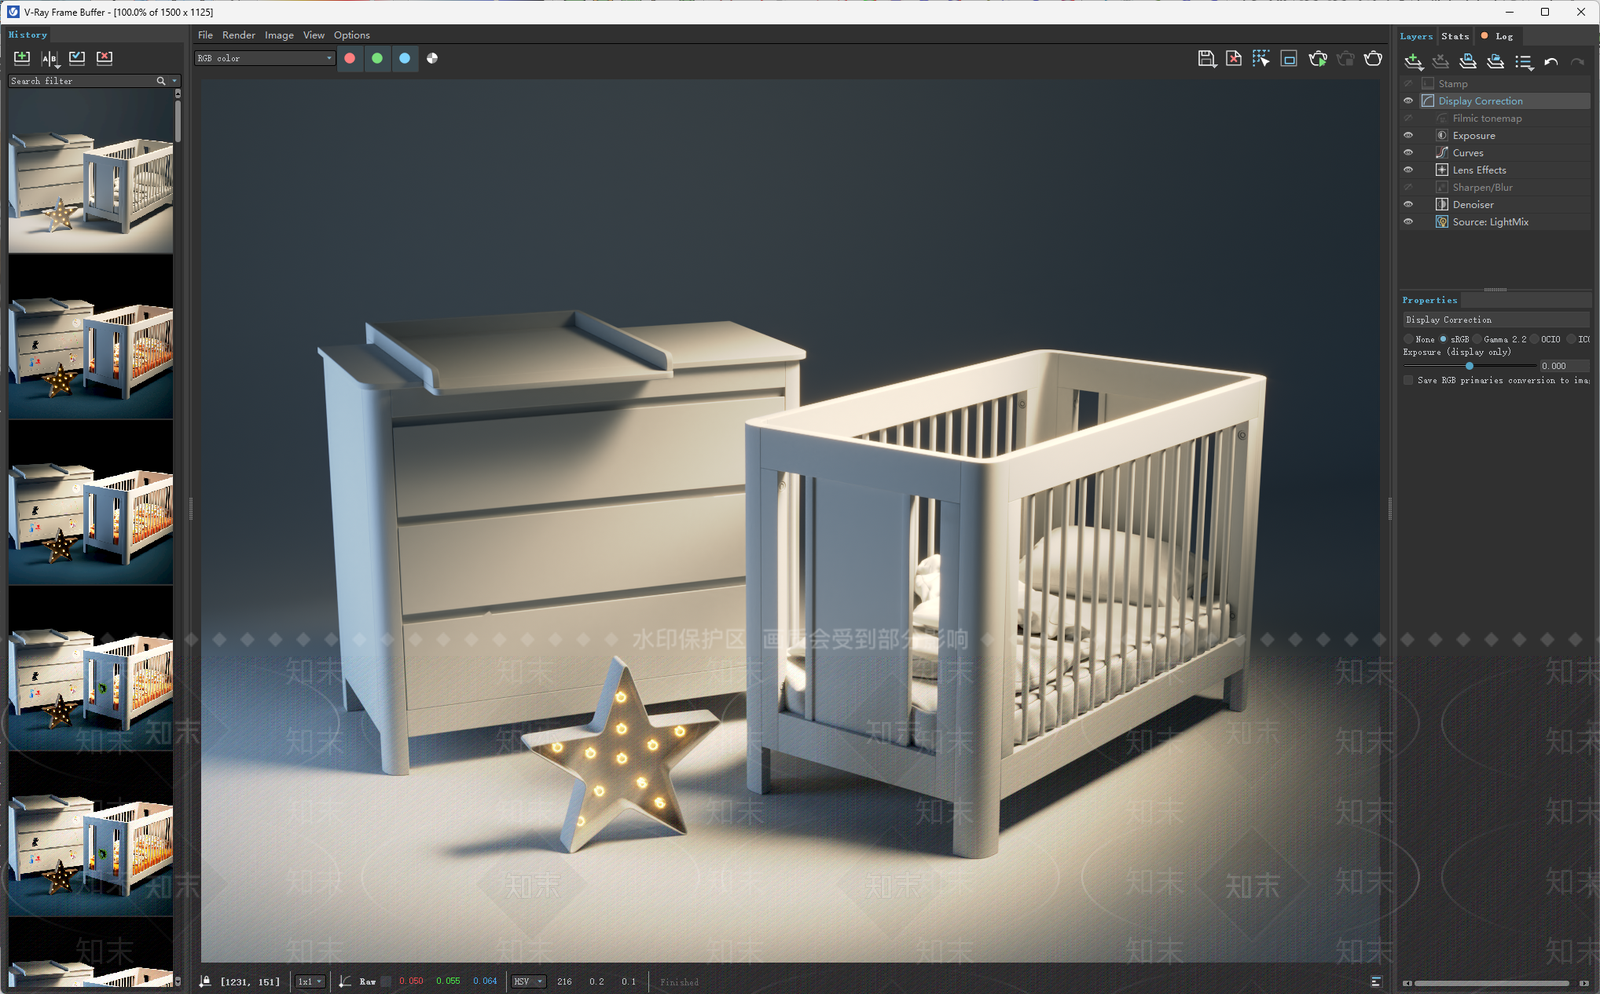Clear the frame buffer image
This screenshot has height=994, width=1600.
[1234, 59]
